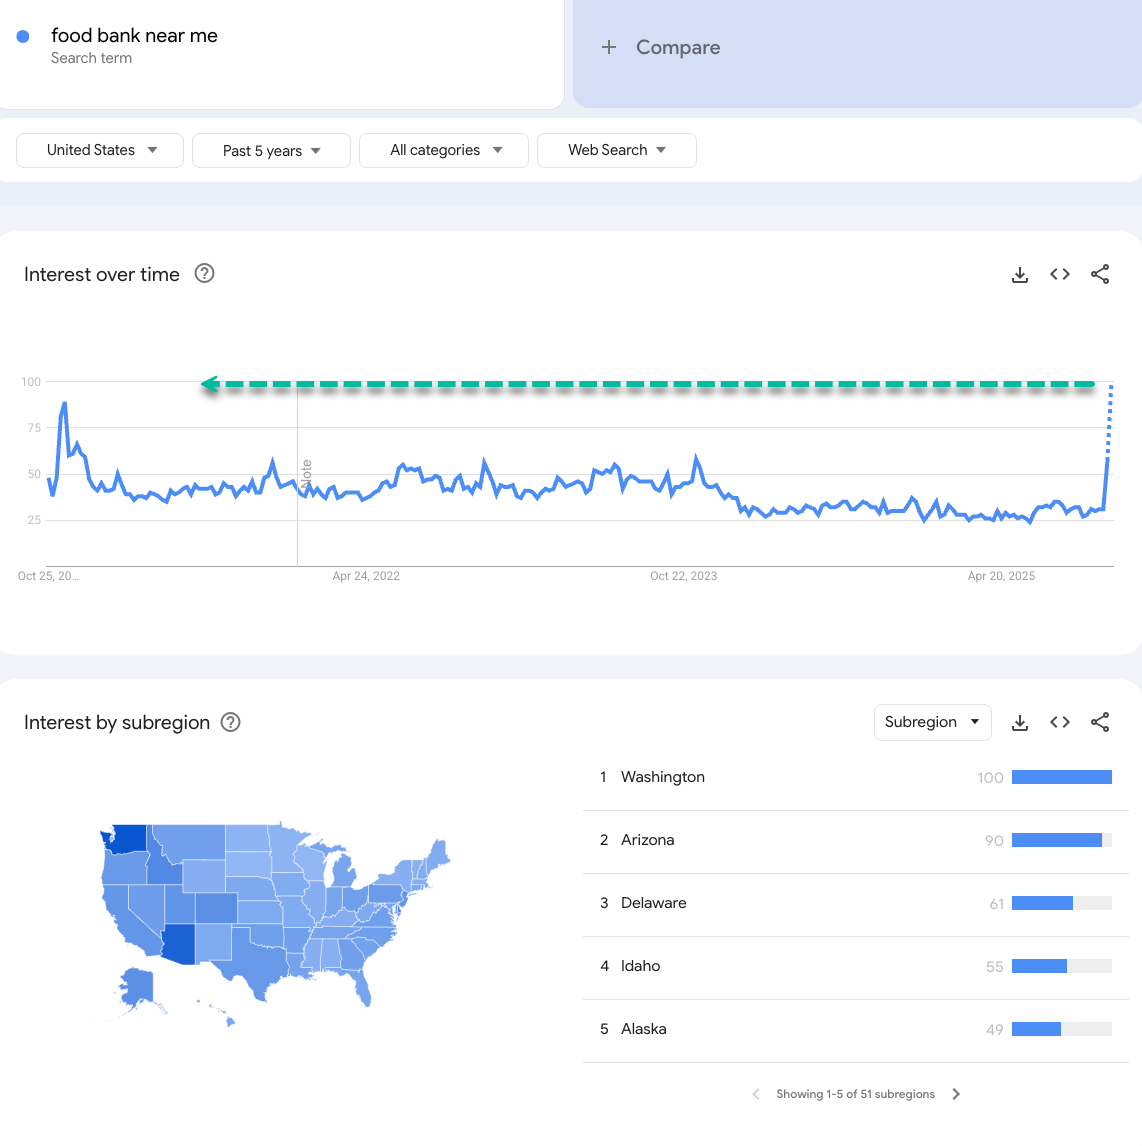1142x1146 pixels.
Task: Download the Interest over time data
Action: [x=1020, y=275]
